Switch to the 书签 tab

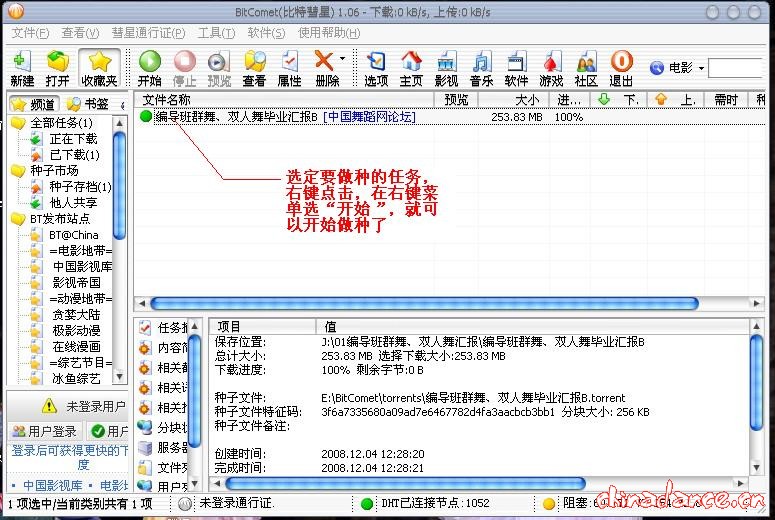(x=88, y=104)
